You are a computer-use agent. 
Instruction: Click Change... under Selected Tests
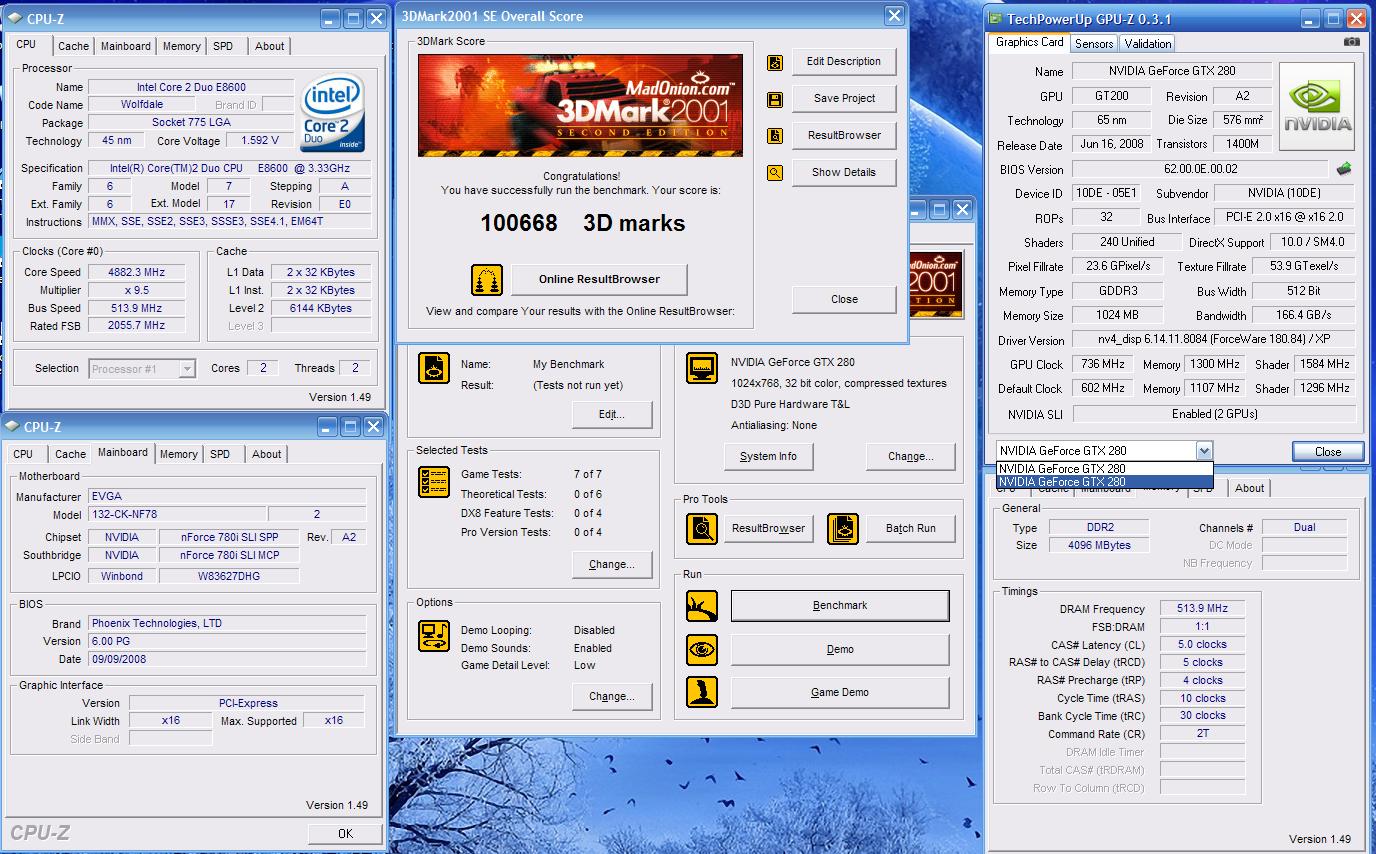point(612,564)
